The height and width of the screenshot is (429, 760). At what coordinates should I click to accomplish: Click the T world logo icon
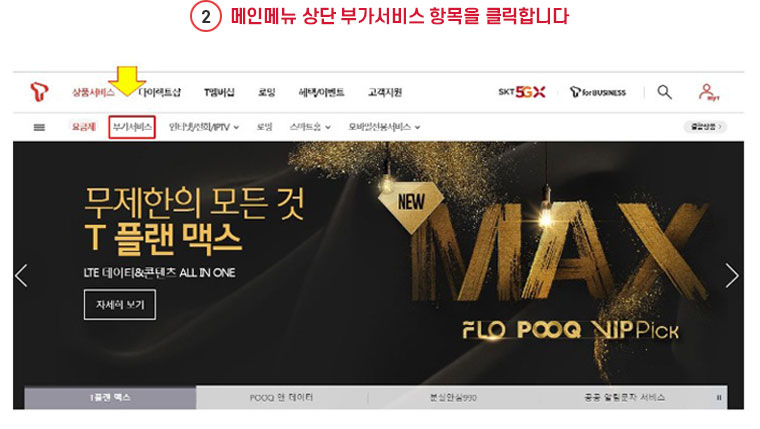coord(39,92)
